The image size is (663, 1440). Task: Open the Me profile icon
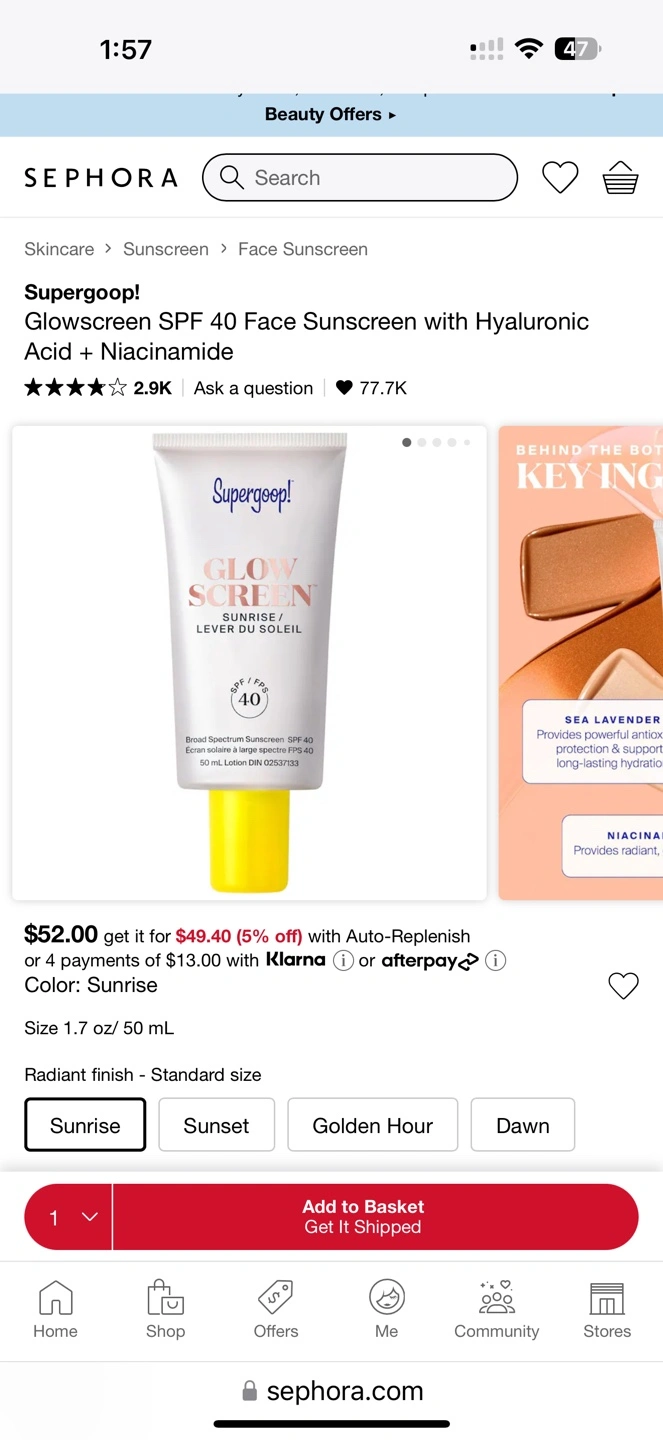pyautogui.click(x=387, y=1297)
